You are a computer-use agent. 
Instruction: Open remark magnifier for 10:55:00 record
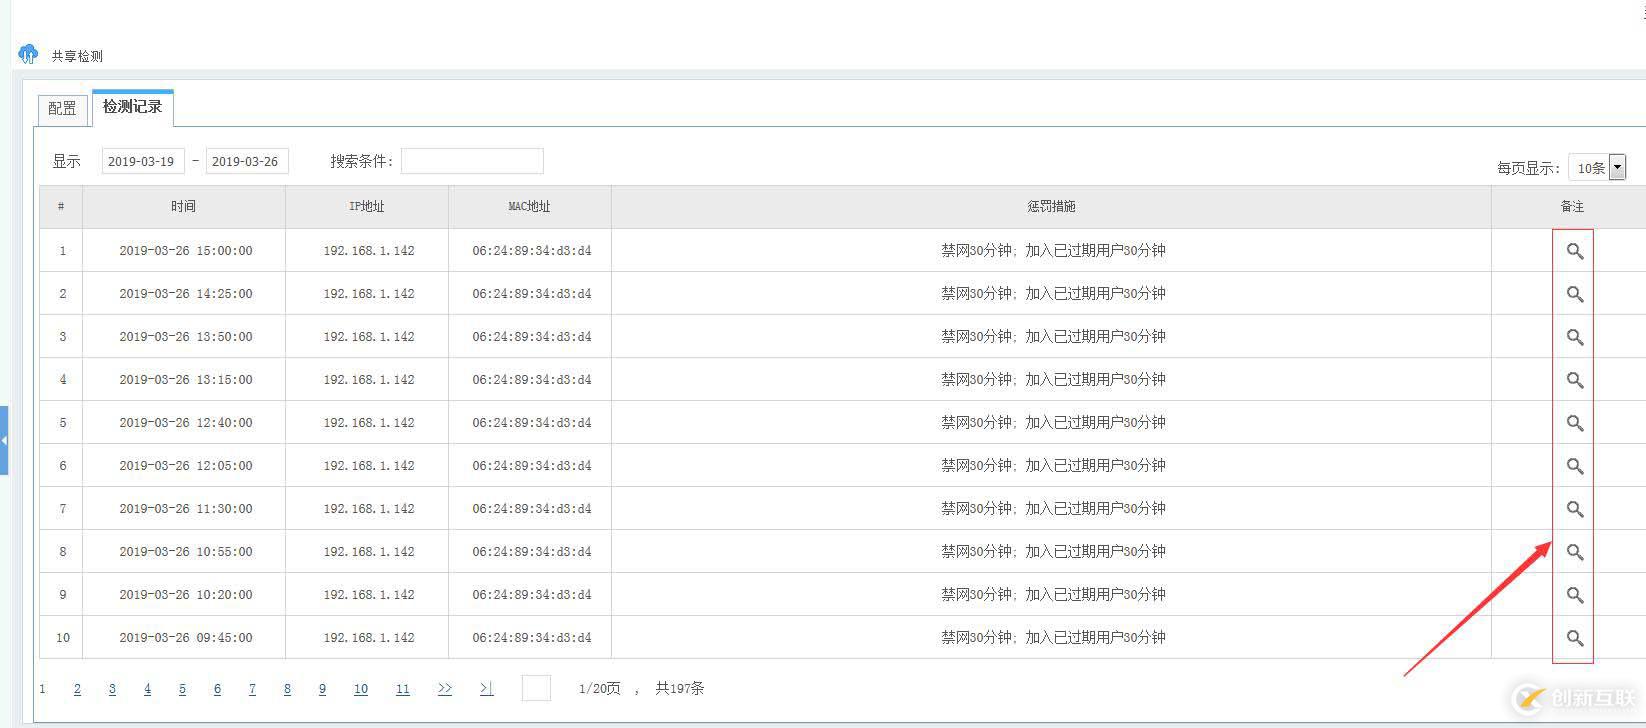click(1574, 552)
